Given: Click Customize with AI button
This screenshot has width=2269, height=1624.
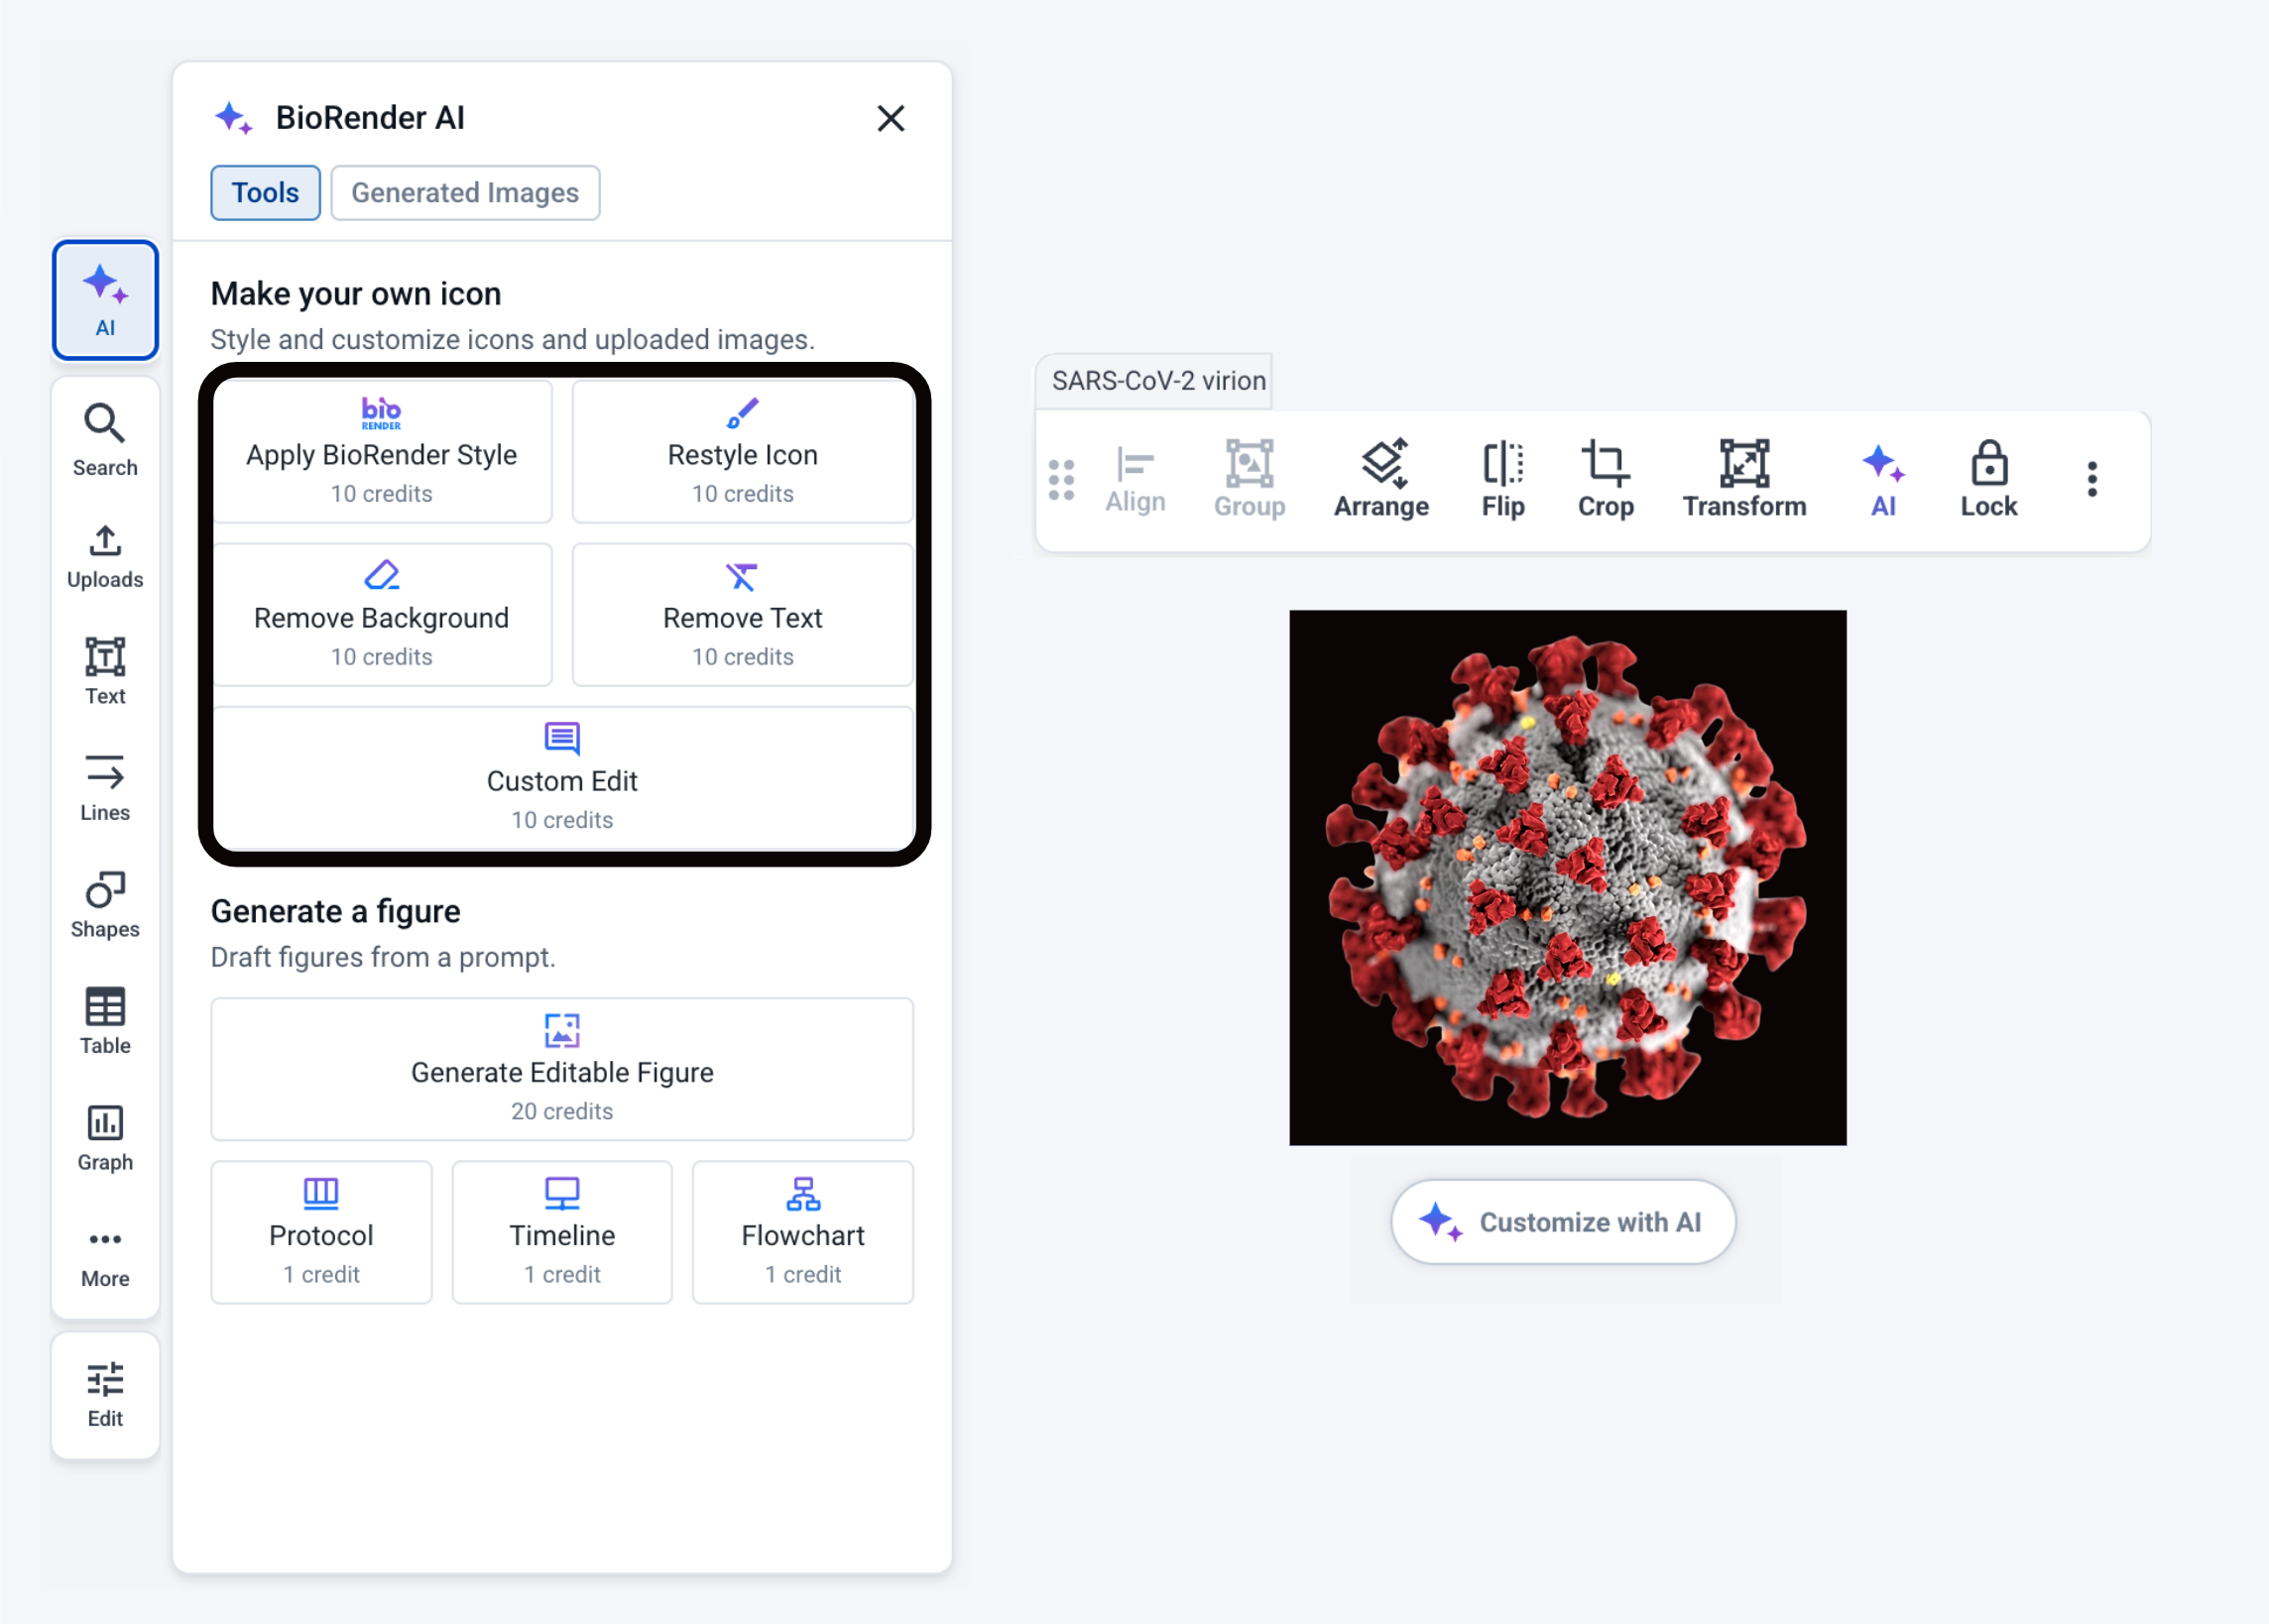Looking at the screenshot, I should 1563,1222.
